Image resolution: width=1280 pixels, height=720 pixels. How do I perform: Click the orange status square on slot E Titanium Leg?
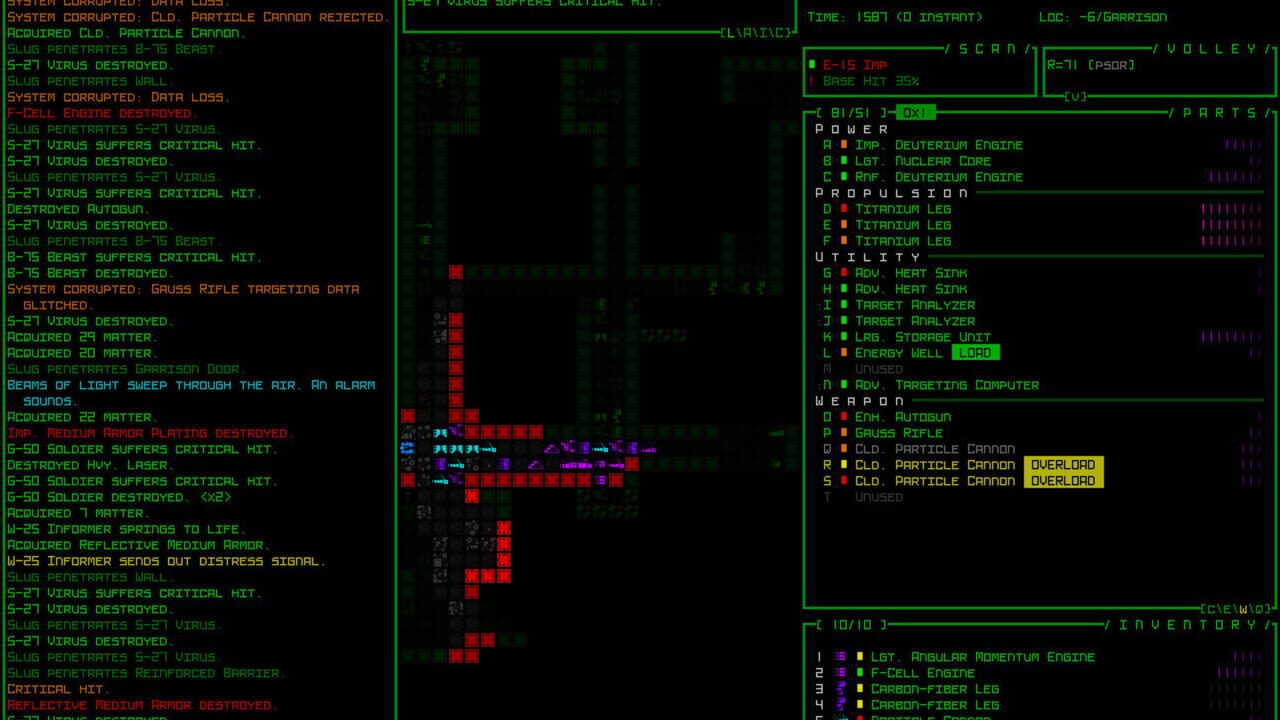pos(844,225)
